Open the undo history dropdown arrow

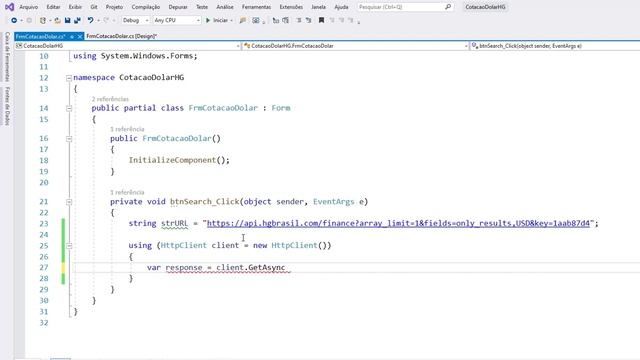pyautogui.click(x=98, y=20)
